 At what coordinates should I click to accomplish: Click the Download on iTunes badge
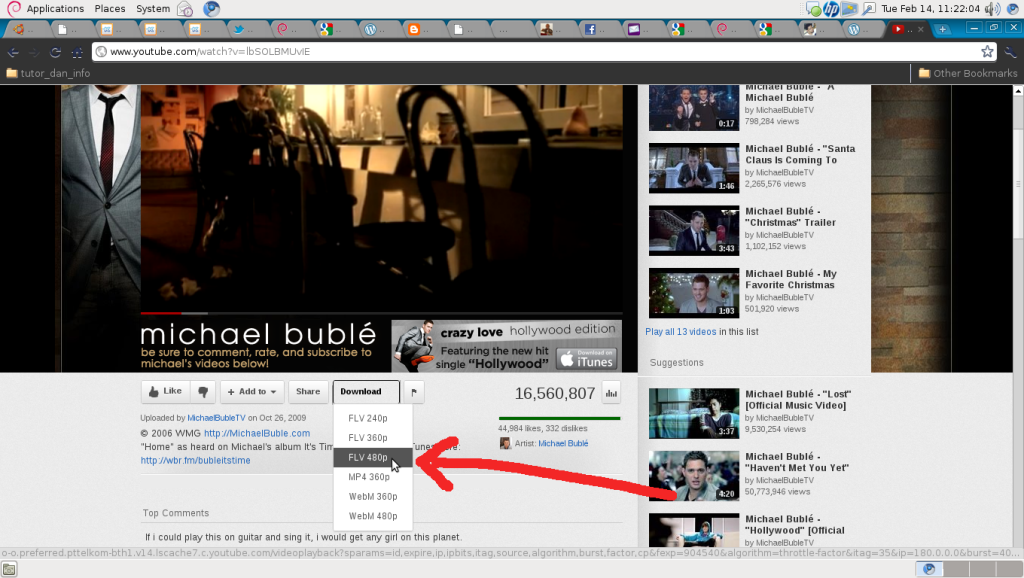pos(587,359)
